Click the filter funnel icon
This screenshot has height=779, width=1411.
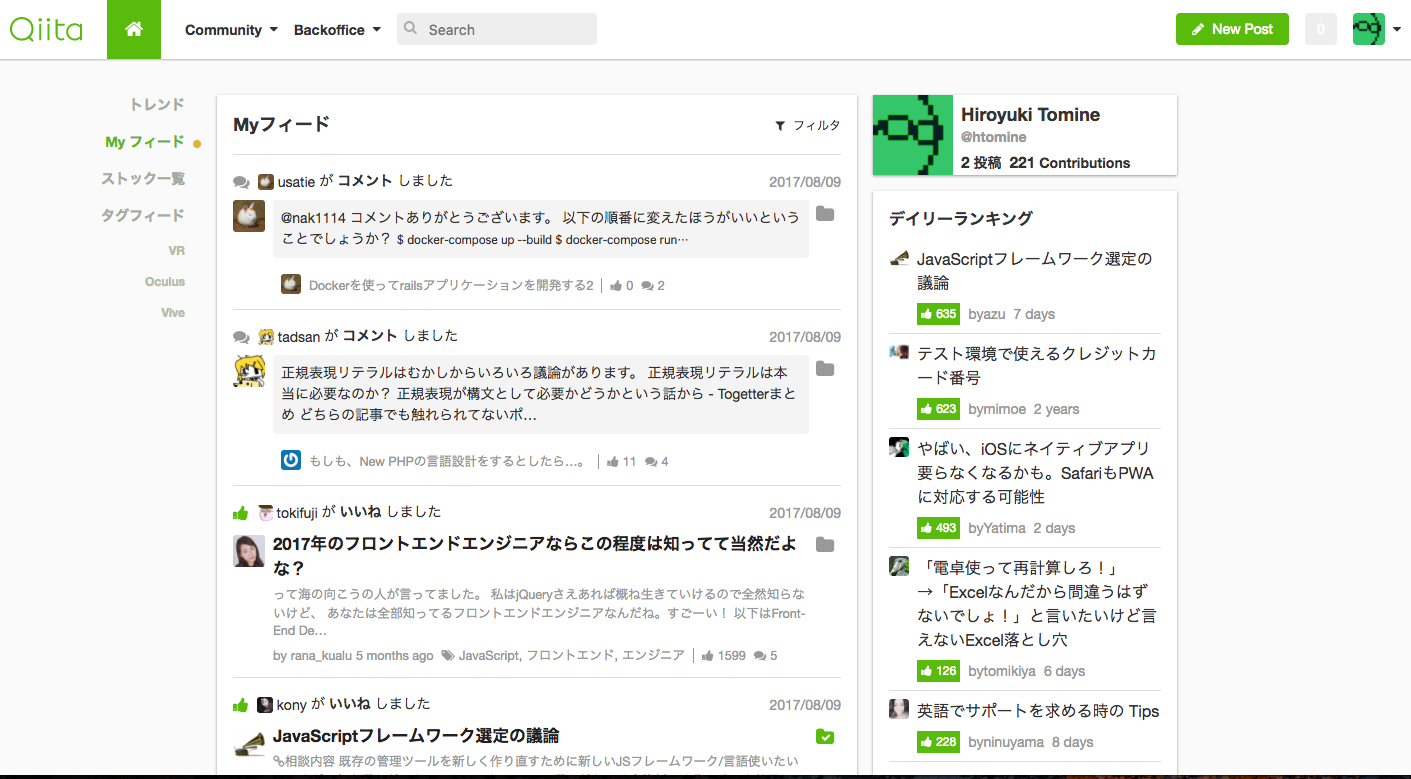(780, 126)
